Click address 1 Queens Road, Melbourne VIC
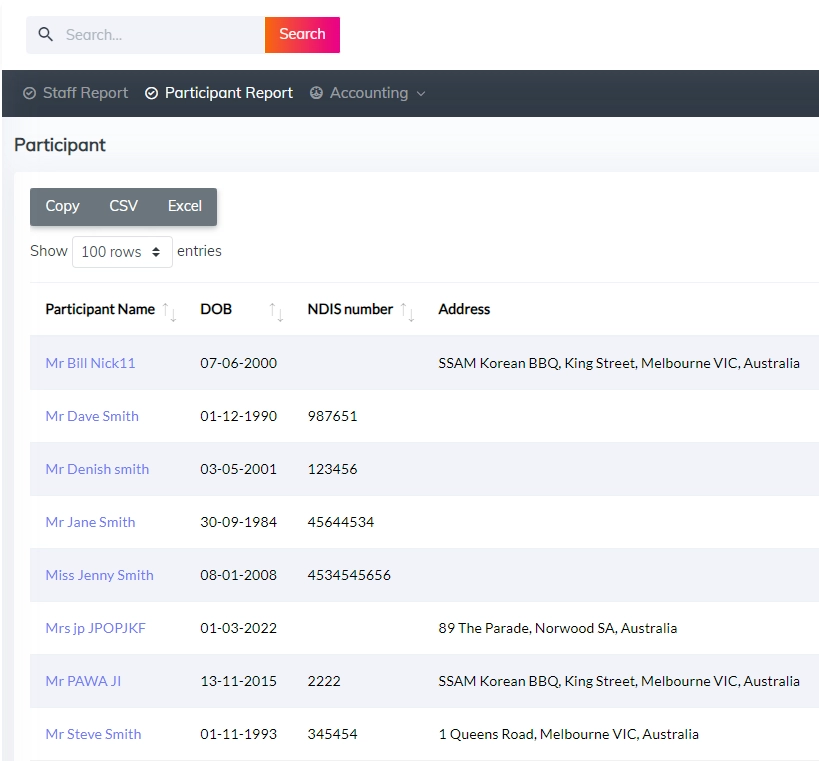The height and width of the screenshot is (761, 819). coord(569,734)
